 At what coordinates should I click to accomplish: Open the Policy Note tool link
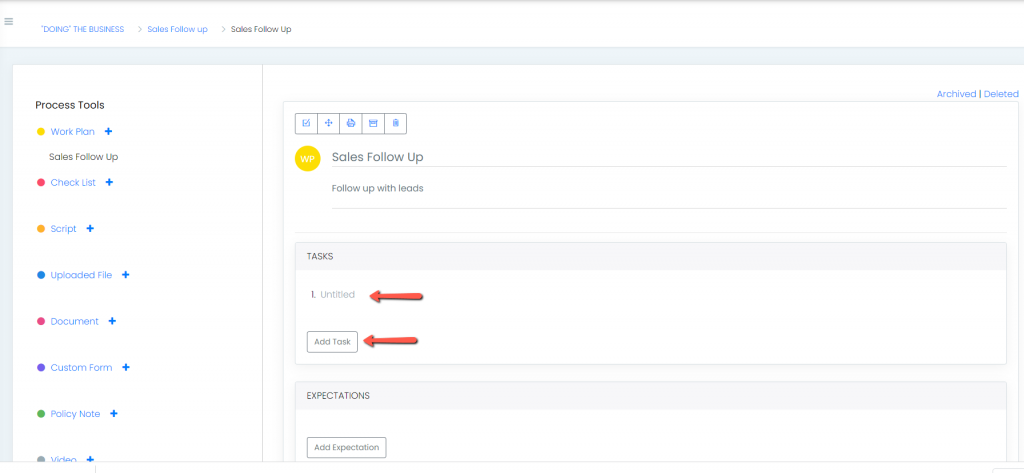click(x=75, y=414)
